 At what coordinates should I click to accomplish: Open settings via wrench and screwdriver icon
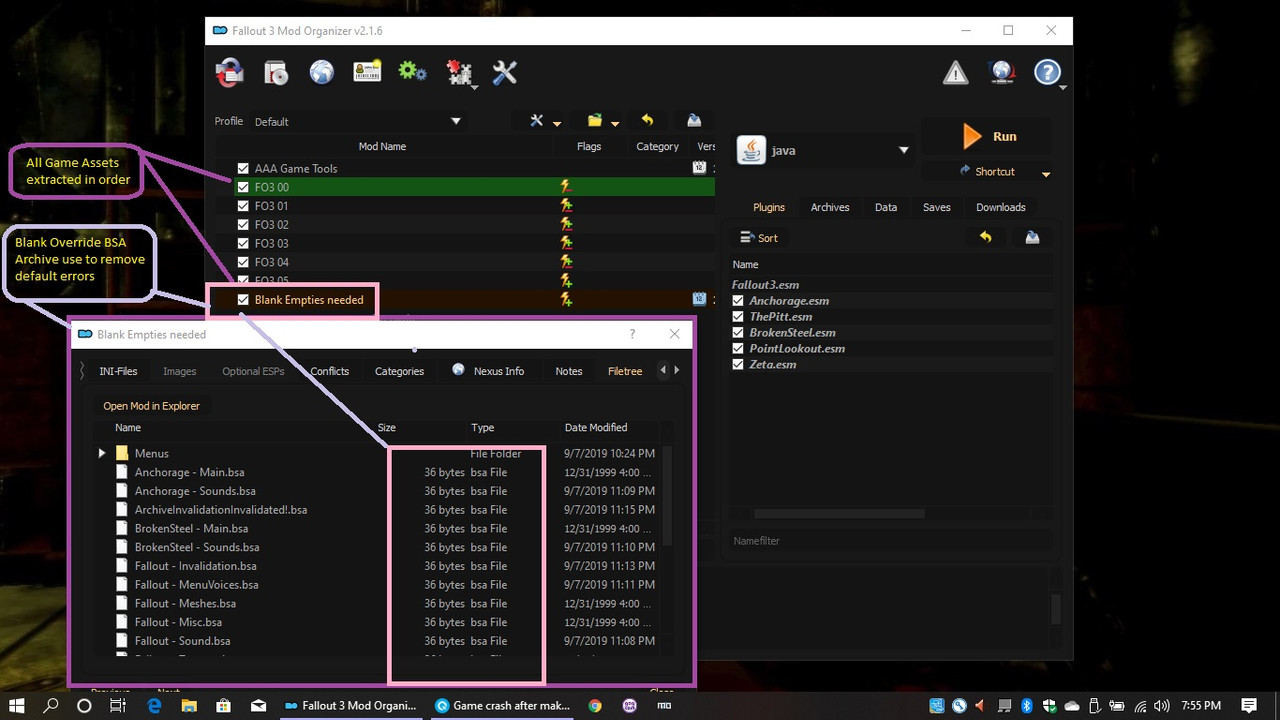(x=504, y=72)
